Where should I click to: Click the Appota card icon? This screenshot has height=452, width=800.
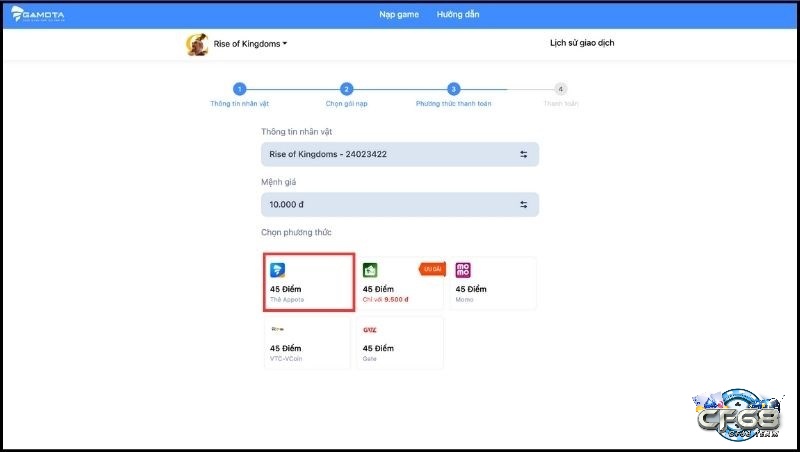[x=278, y=270]
